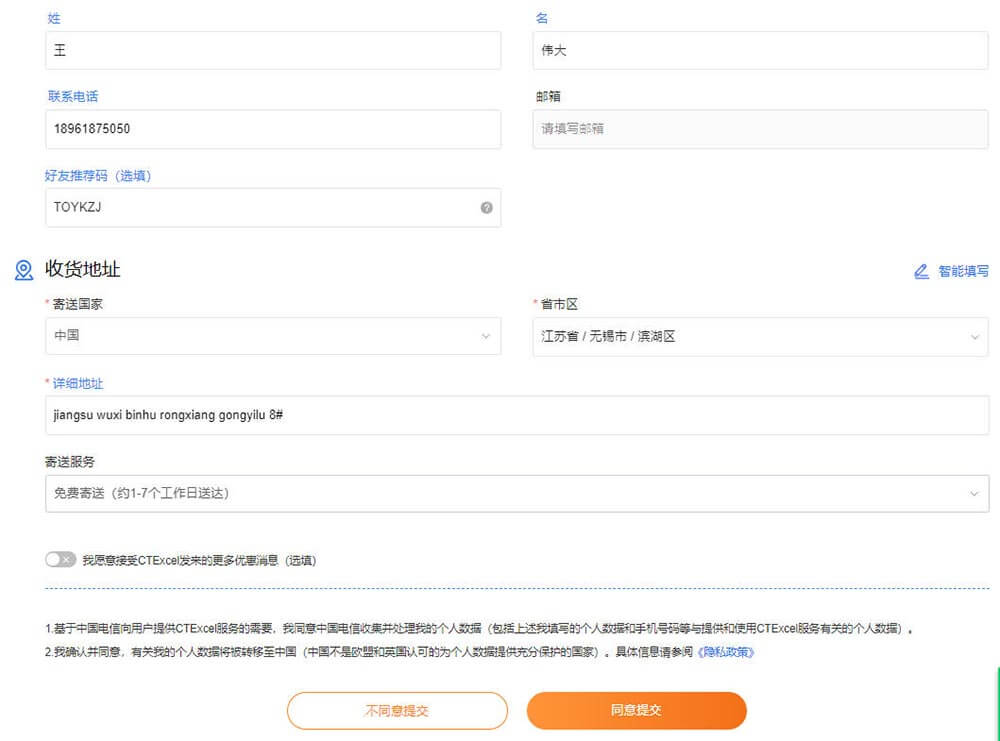Click the help icon in referral code field

point(486,208)
